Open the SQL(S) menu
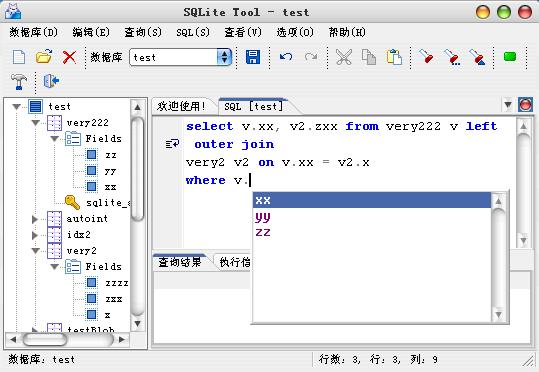539x372 pixels. point(193,32)
